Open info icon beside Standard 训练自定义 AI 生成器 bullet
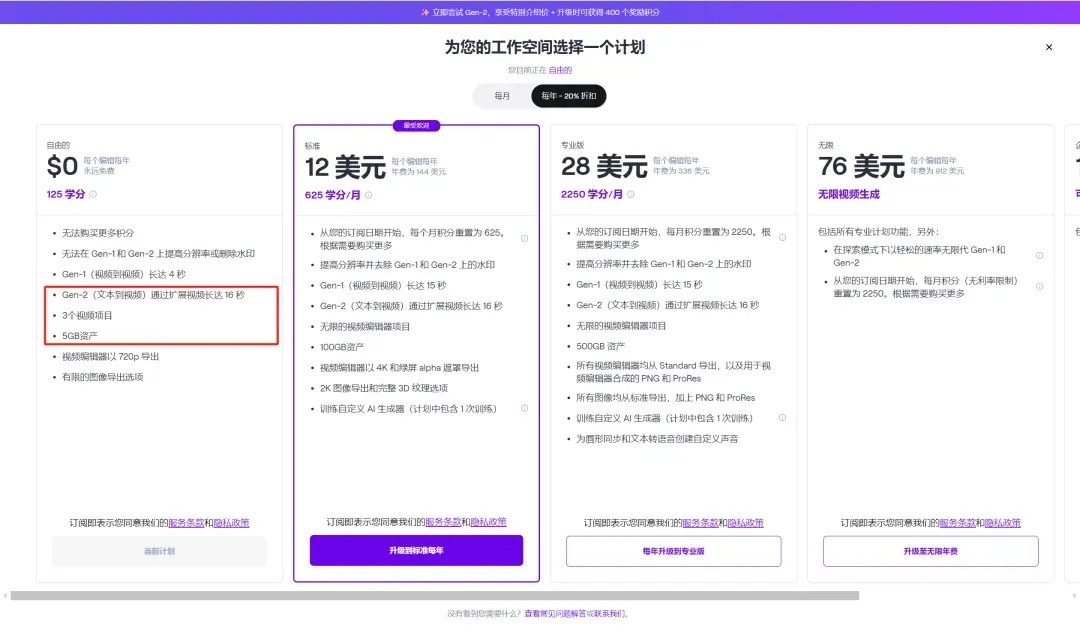Viewport: 1080px width, 634px height. pyautogui.click(x=524, y=409)
